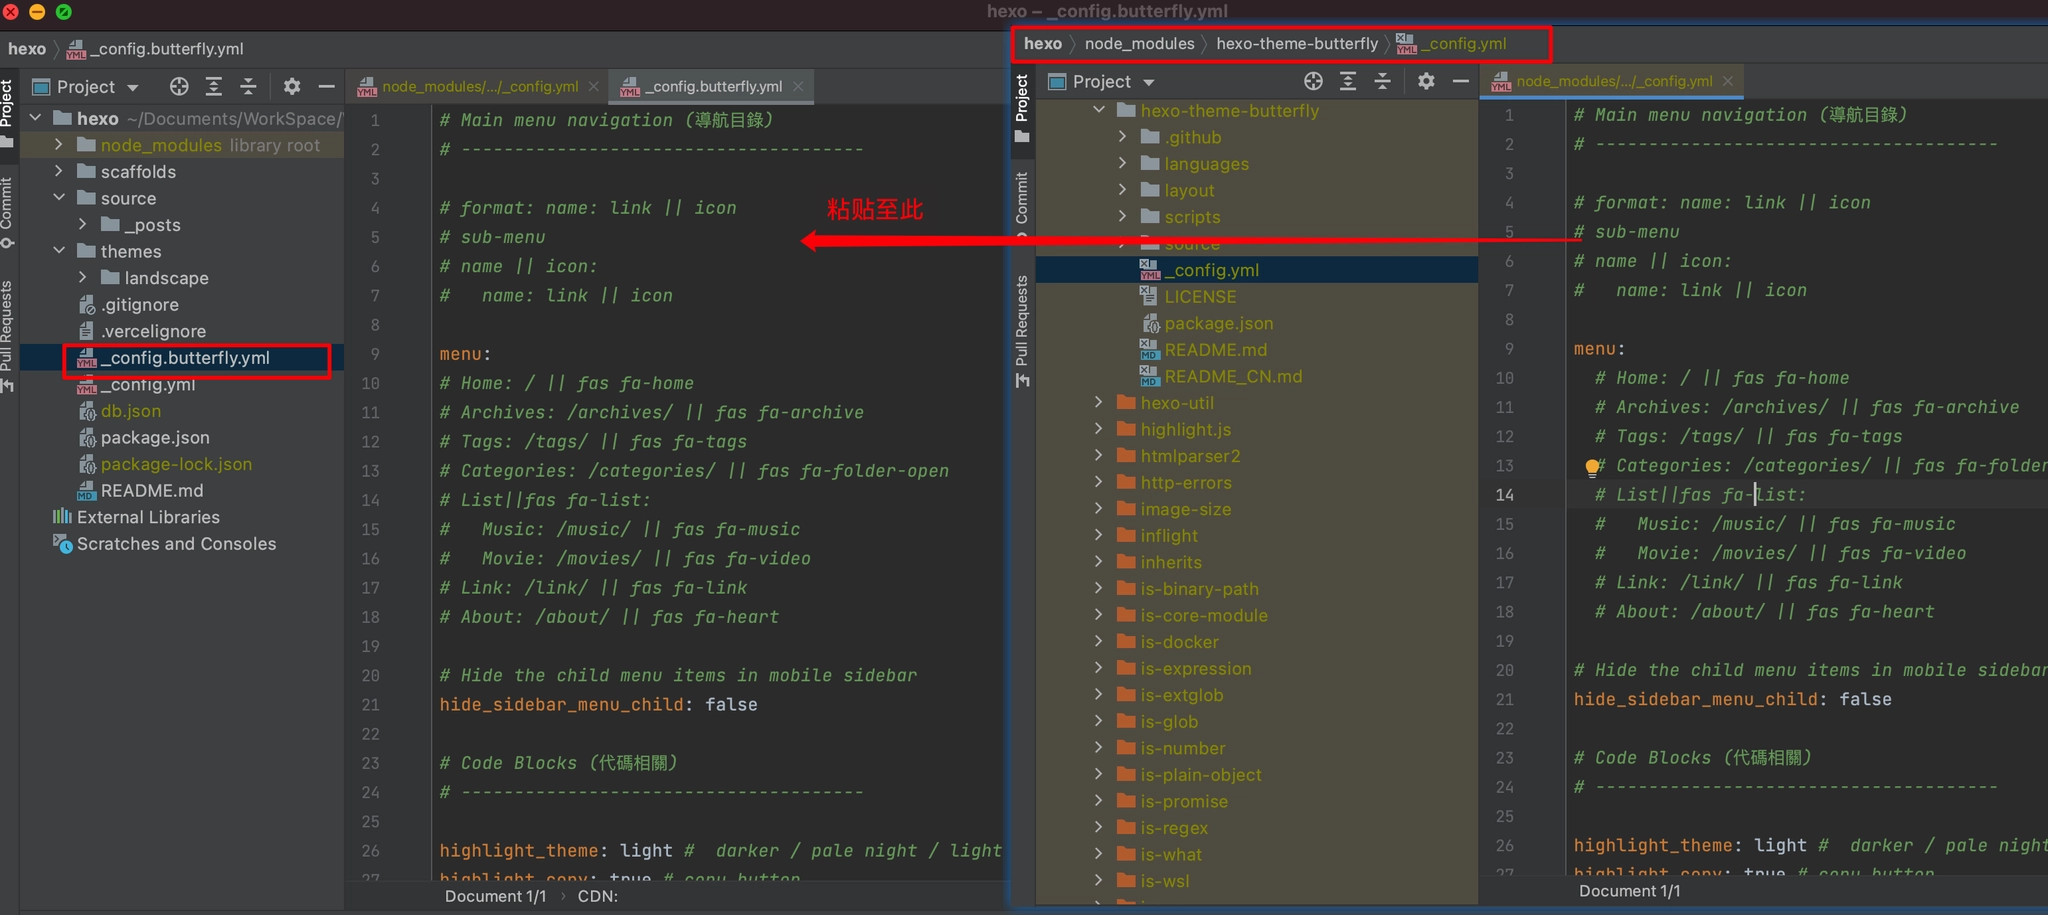Screen dimensions: 2048x915
Task: Click the locate-file crosshair icon in right Project panel
Action: click(1314, 82)
